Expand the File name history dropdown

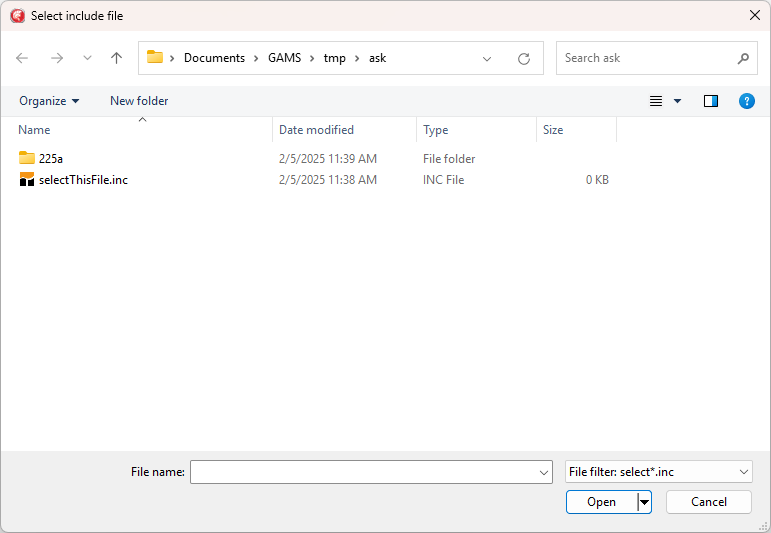(x=544, y=472)
